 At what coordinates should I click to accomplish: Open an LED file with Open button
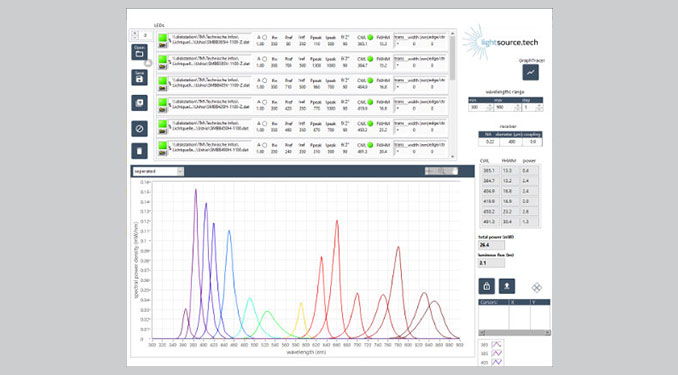coord(139,52)
